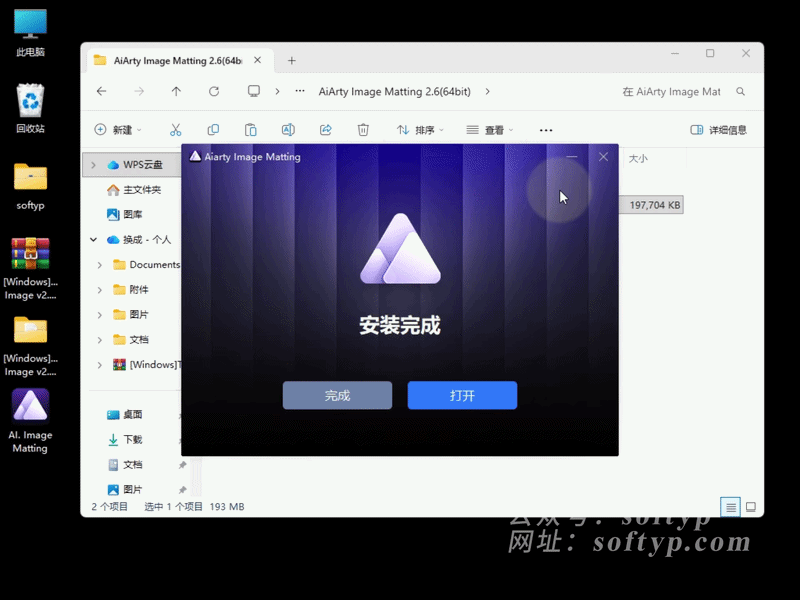Click the search magnifier icon

(740, 92)
